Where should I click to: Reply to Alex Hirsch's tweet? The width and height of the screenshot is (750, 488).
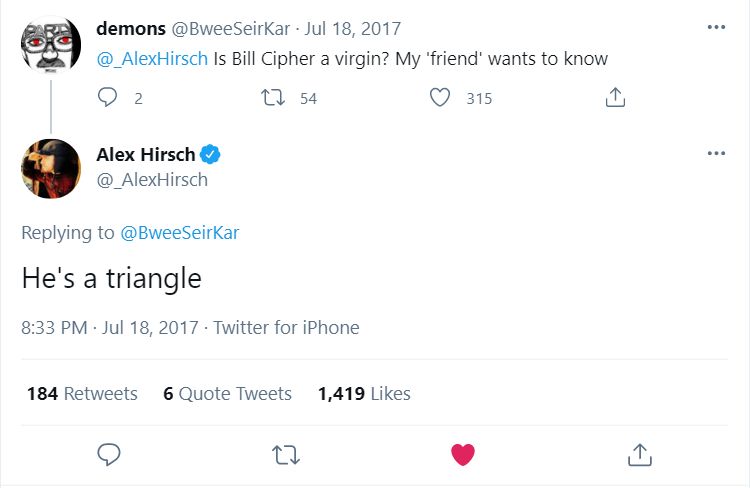tap(110, 455)
